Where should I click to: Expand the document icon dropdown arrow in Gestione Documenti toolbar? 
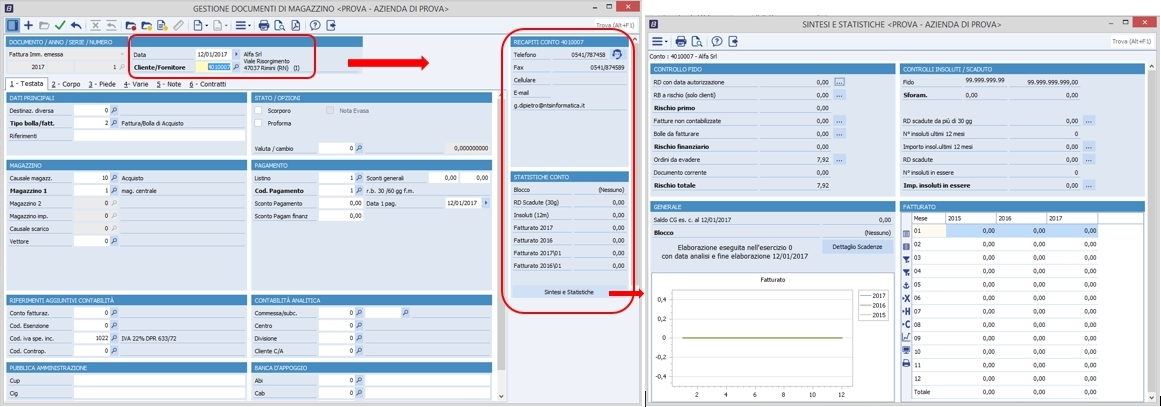coord(207,25)
